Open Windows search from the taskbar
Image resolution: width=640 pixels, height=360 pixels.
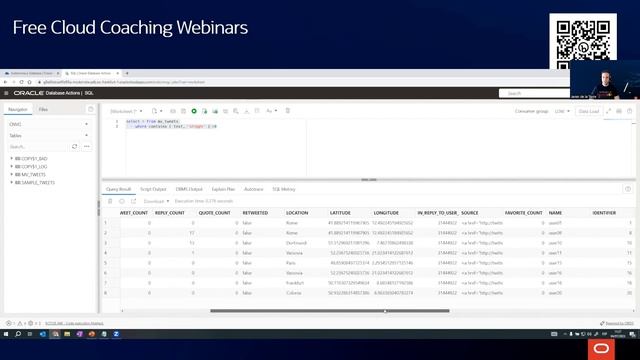pyautogui.click(x=18, y=334)
